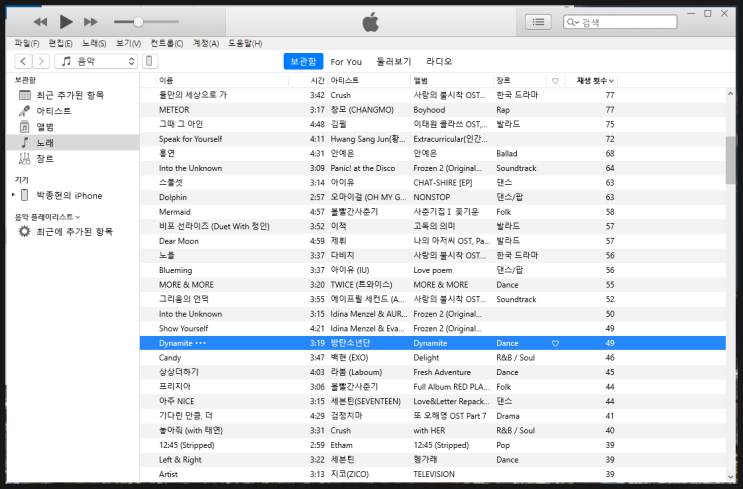The image size is (743, 489).
Task: Click the search field
Action: point(620,22)
